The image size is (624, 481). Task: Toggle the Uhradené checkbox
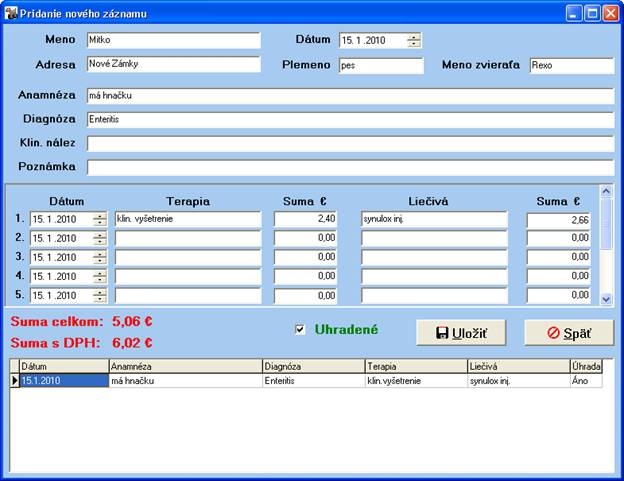(x=300, y=329)
